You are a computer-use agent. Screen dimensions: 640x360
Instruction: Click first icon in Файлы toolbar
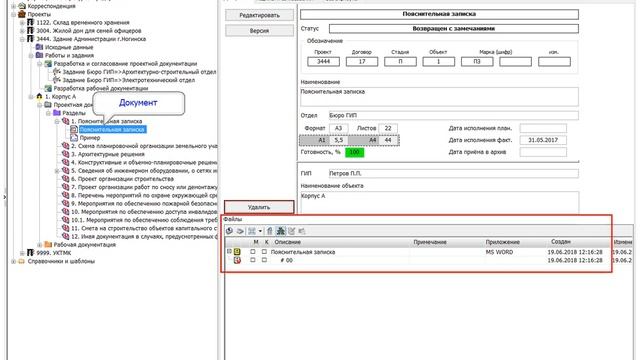tap(229, 231)
